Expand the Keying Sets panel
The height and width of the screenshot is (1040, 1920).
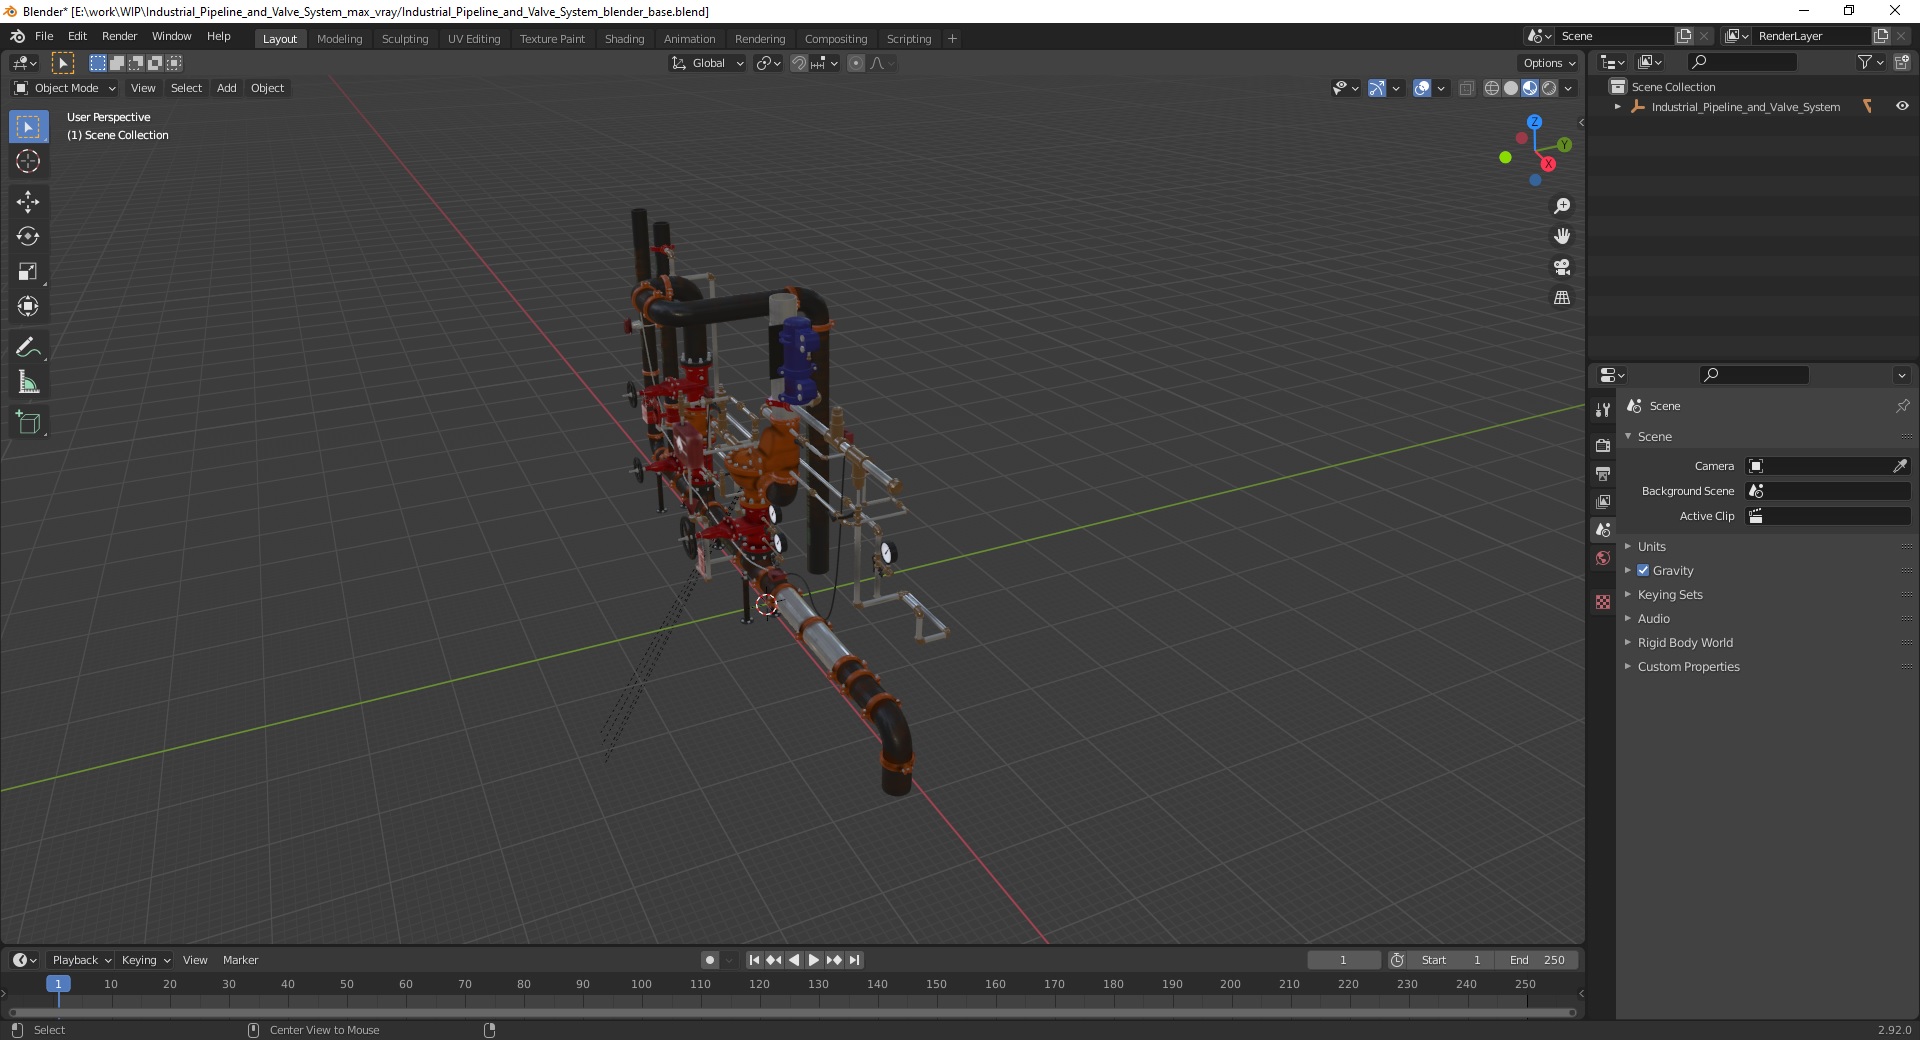(1670, 595)
